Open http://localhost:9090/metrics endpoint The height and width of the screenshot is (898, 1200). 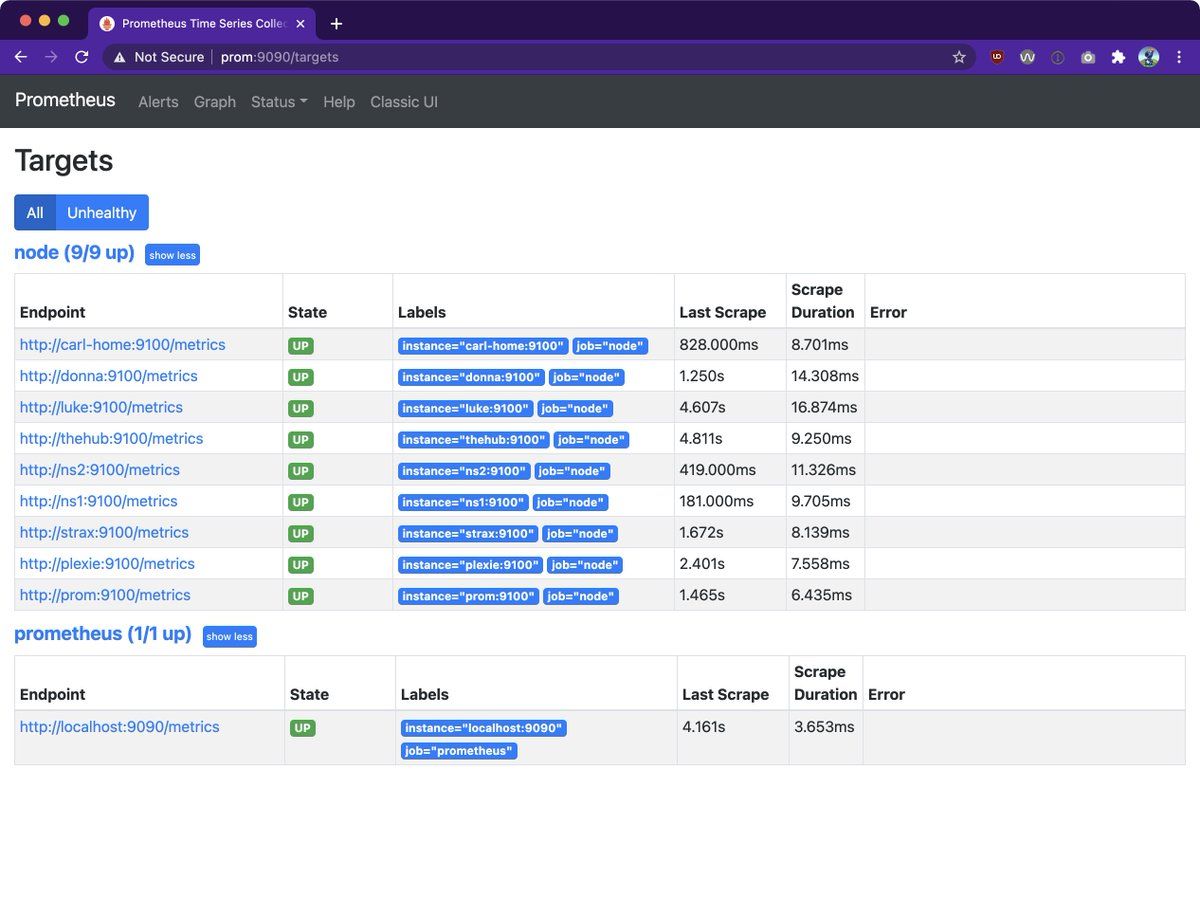click(120, 727)
